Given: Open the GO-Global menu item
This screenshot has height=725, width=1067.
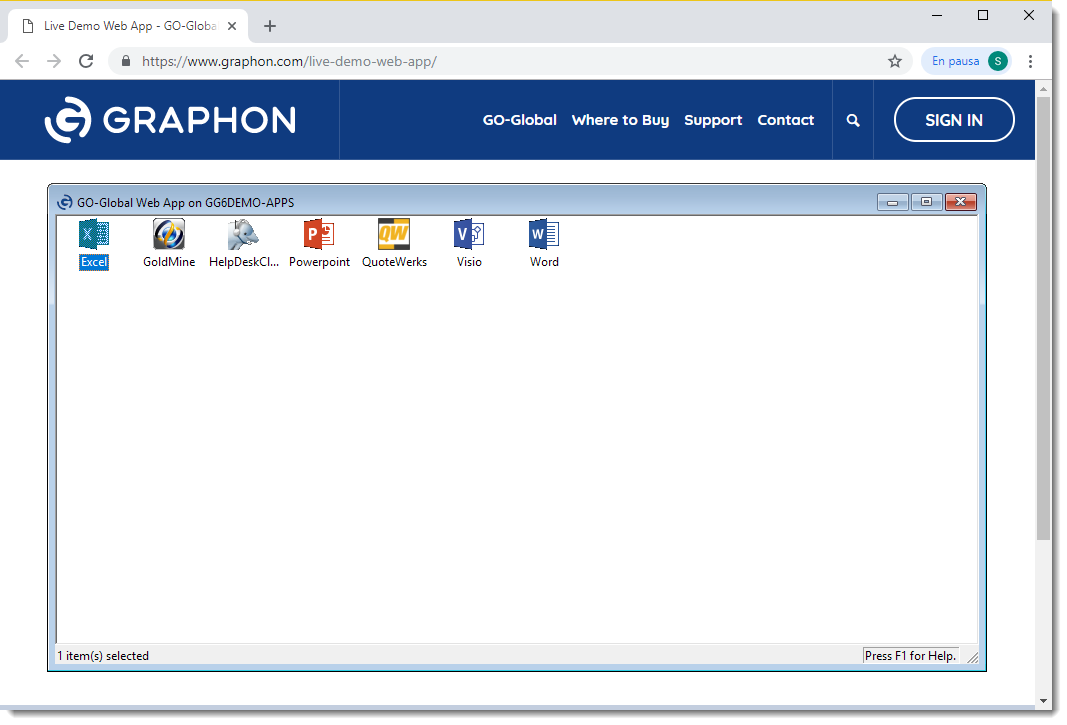Looking at the screenshot, I should click(520, 120).
